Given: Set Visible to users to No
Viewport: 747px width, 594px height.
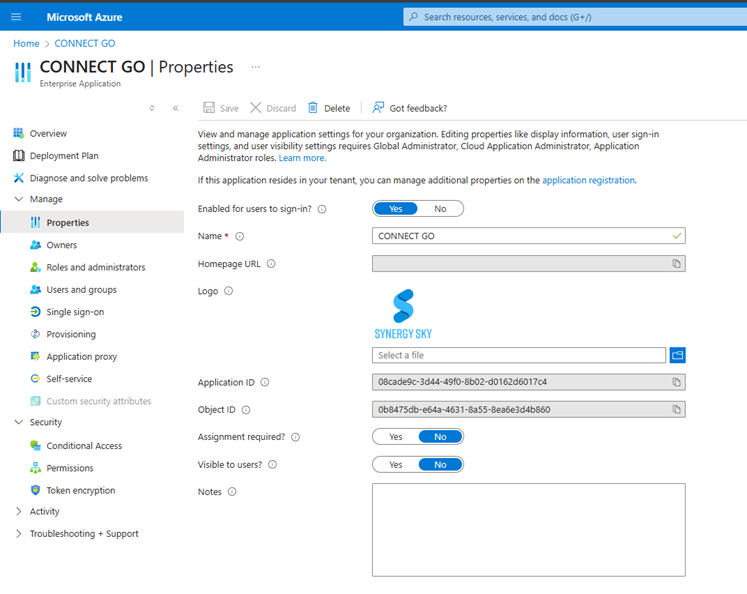Looking at the screenshot, I should click(x=440, y=464).
